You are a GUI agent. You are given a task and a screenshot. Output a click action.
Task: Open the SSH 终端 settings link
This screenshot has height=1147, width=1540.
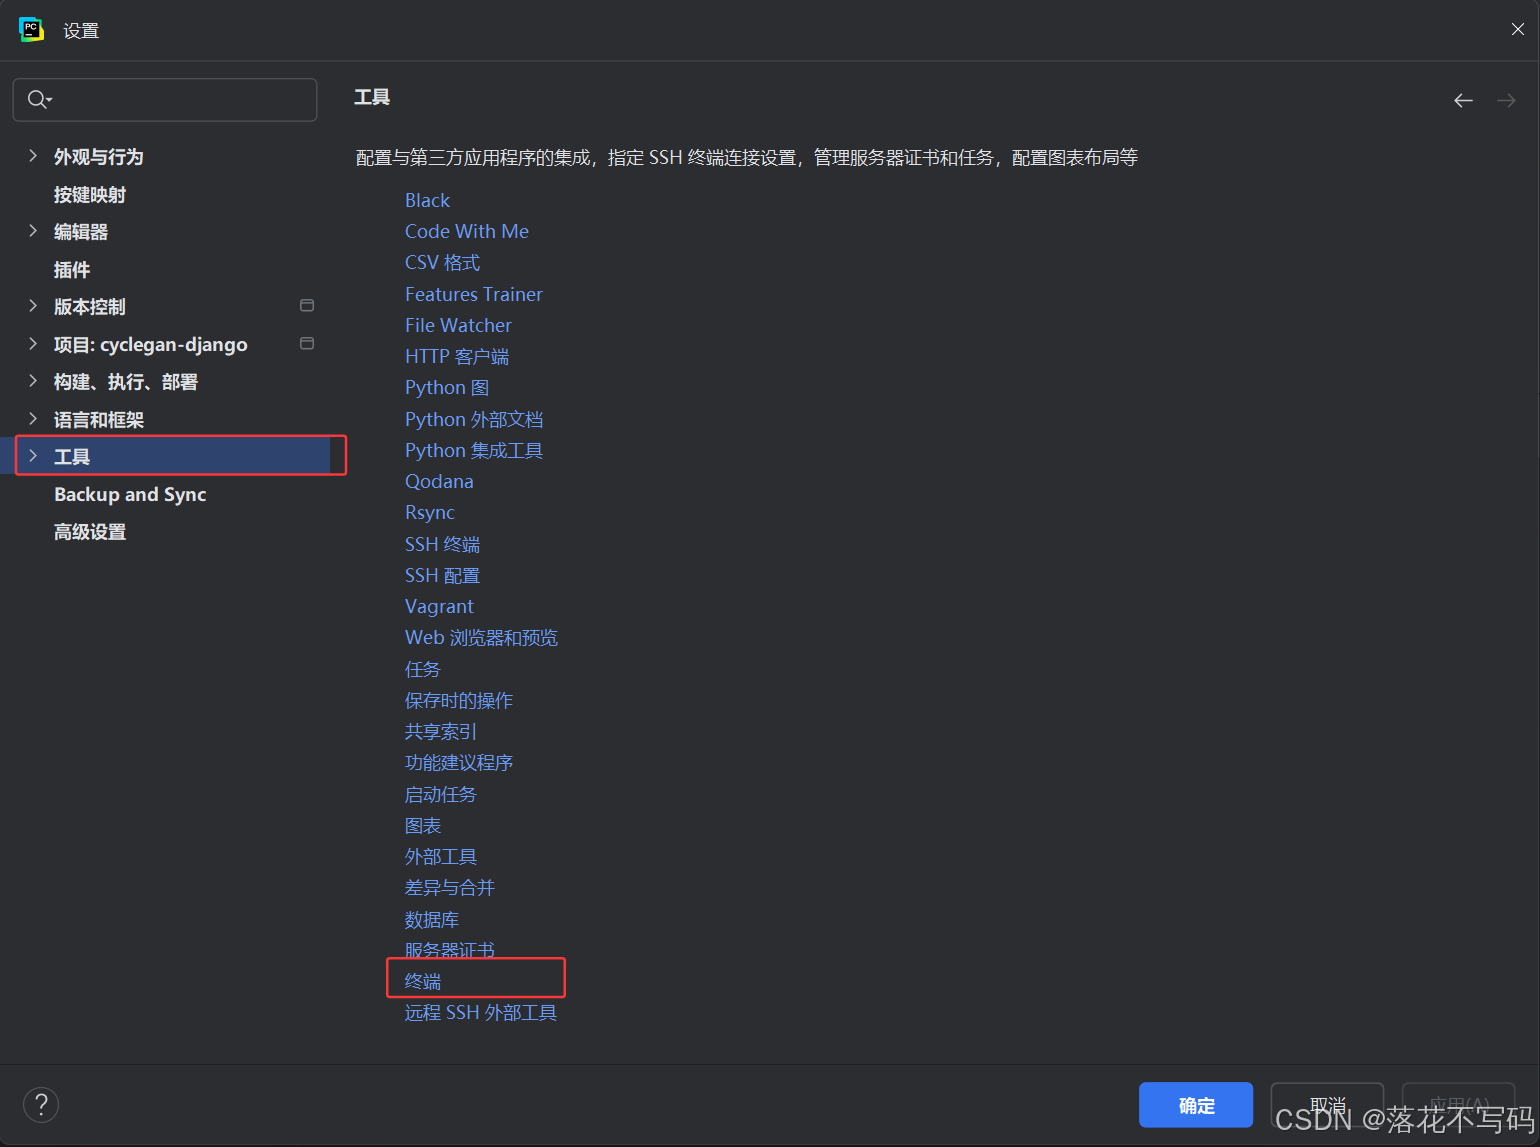click(442, 544)
